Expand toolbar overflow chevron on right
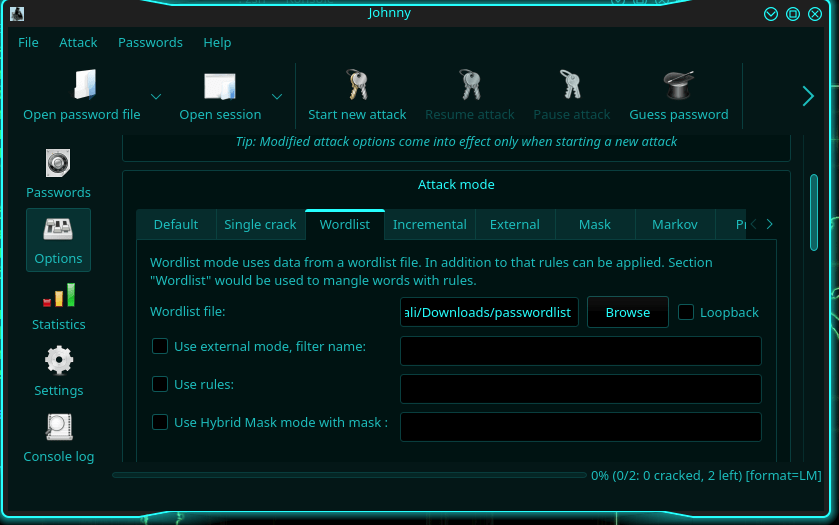This screenshot has width=839, height=525. tap(808, 96)
